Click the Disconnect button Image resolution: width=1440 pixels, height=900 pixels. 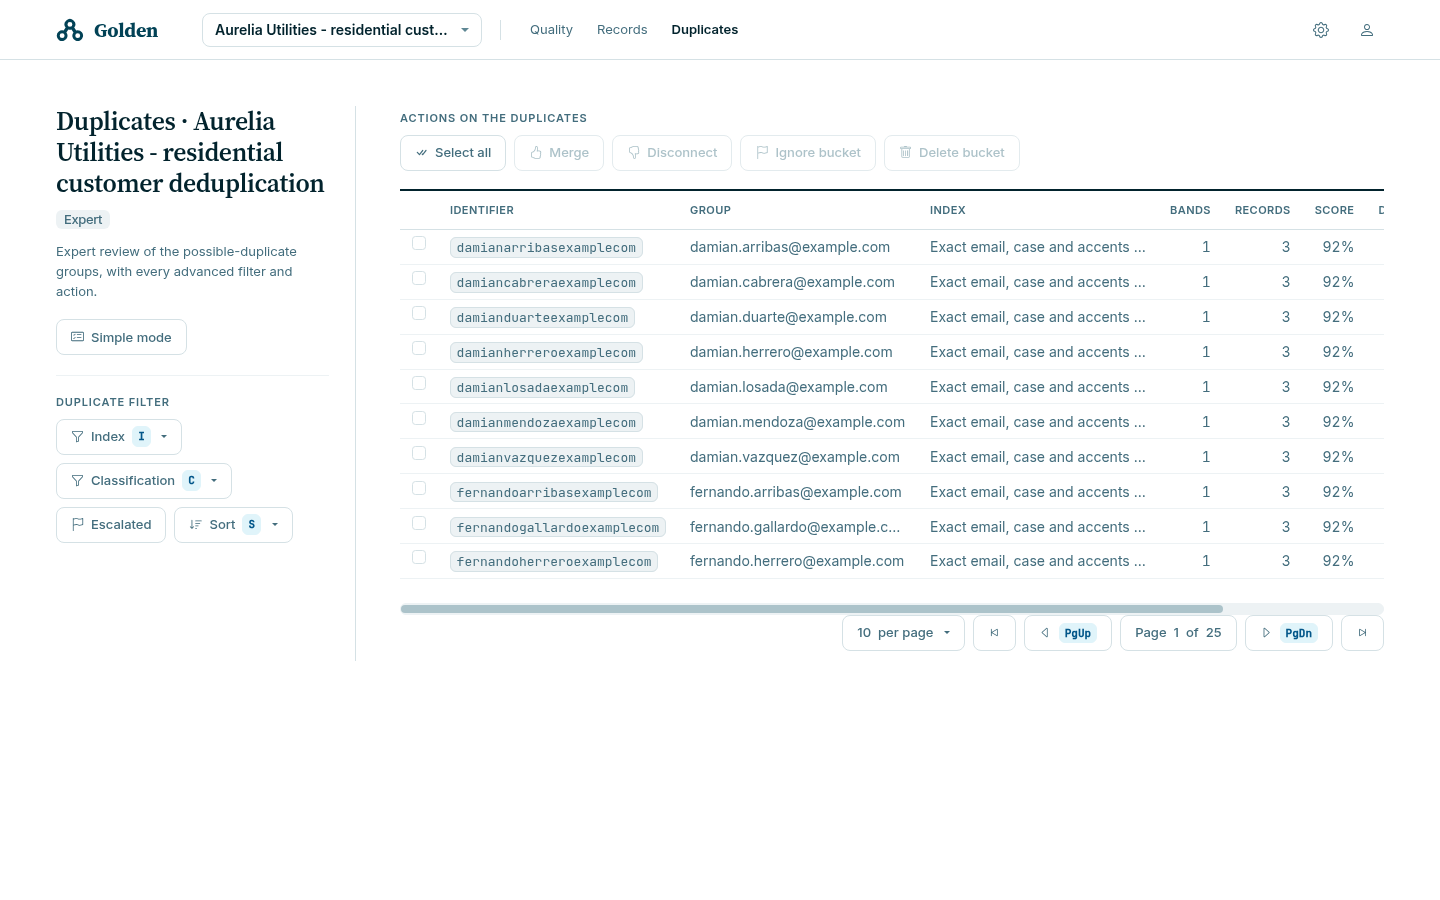[672, 153]
